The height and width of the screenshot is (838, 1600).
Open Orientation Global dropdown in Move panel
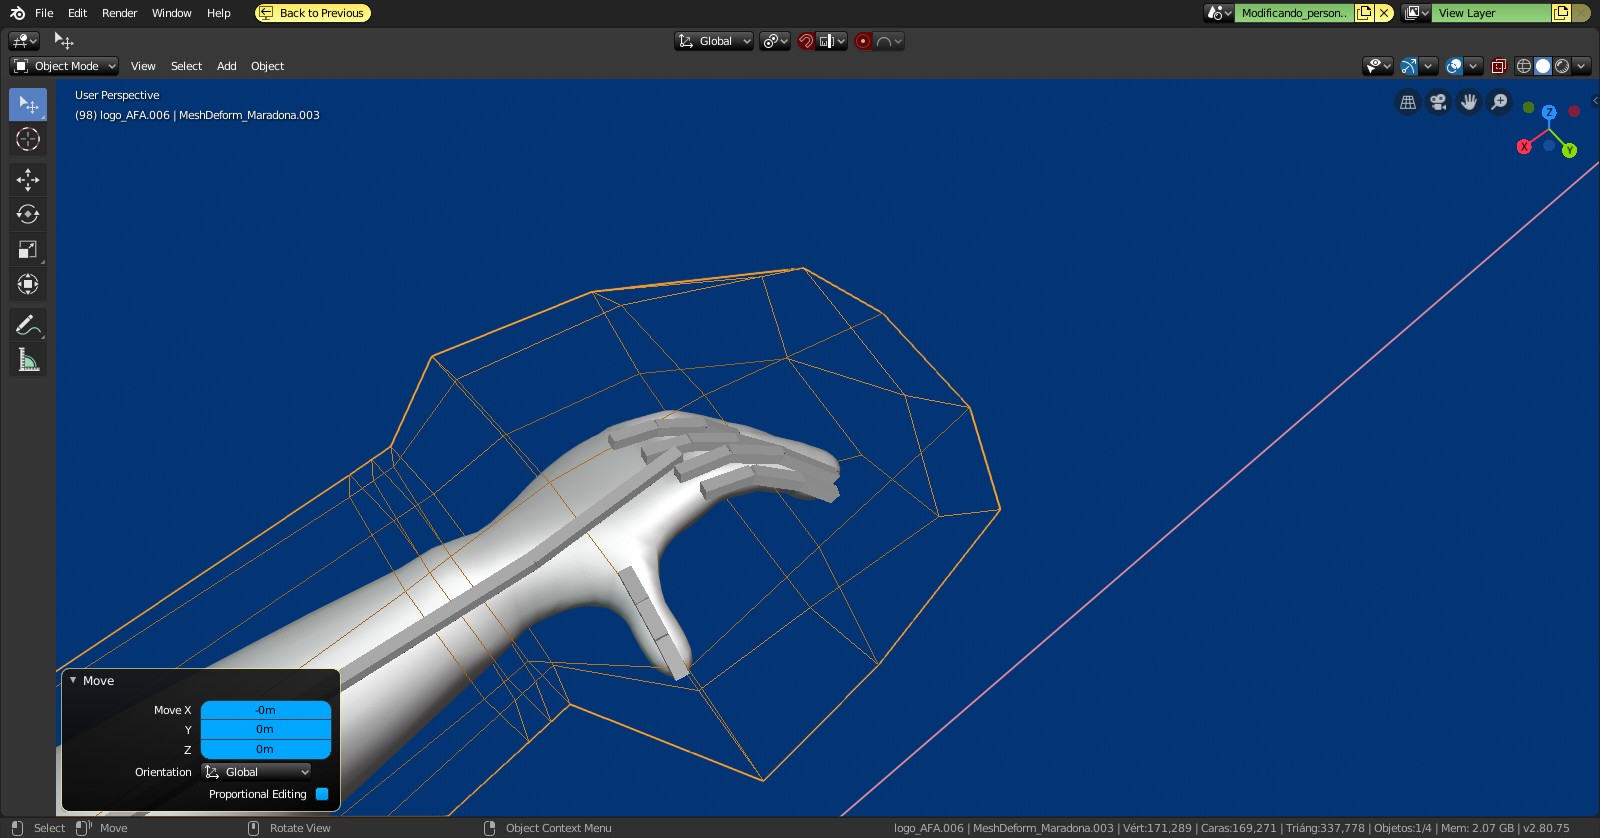257,772
